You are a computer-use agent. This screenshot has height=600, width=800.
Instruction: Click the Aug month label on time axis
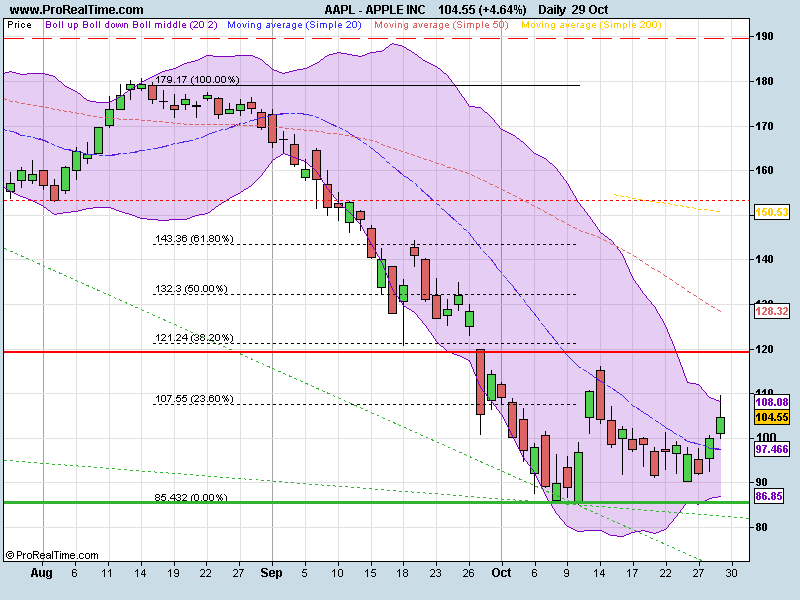click(41, 573)
